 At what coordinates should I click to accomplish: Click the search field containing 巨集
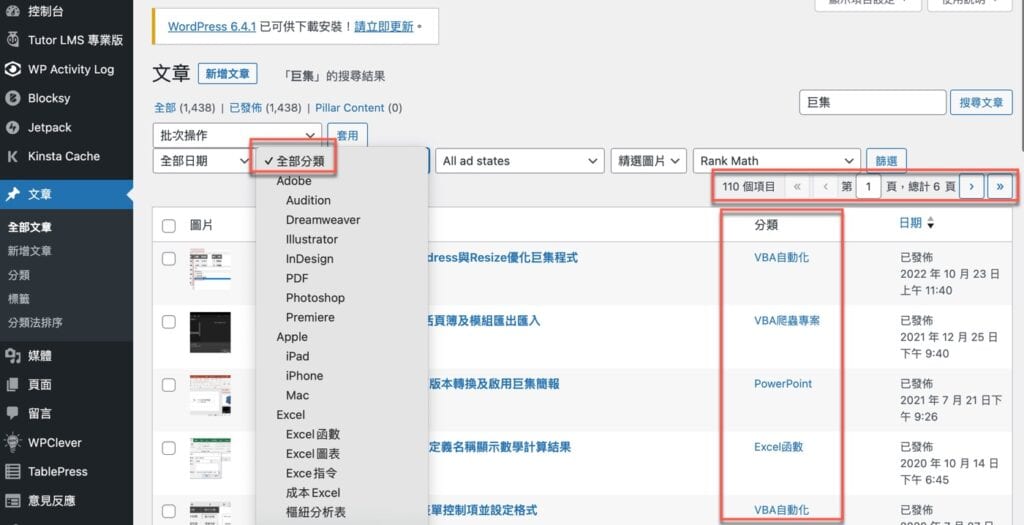tap(872, 103)
